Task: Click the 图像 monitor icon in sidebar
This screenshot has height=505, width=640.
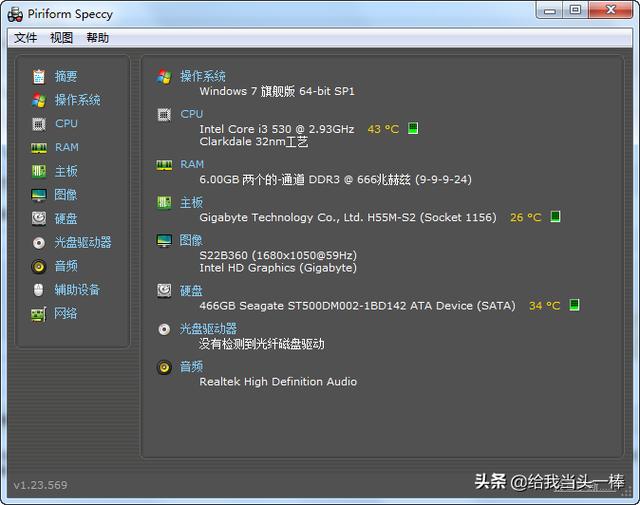Action: pyautogui.click(x=39, y=195)
